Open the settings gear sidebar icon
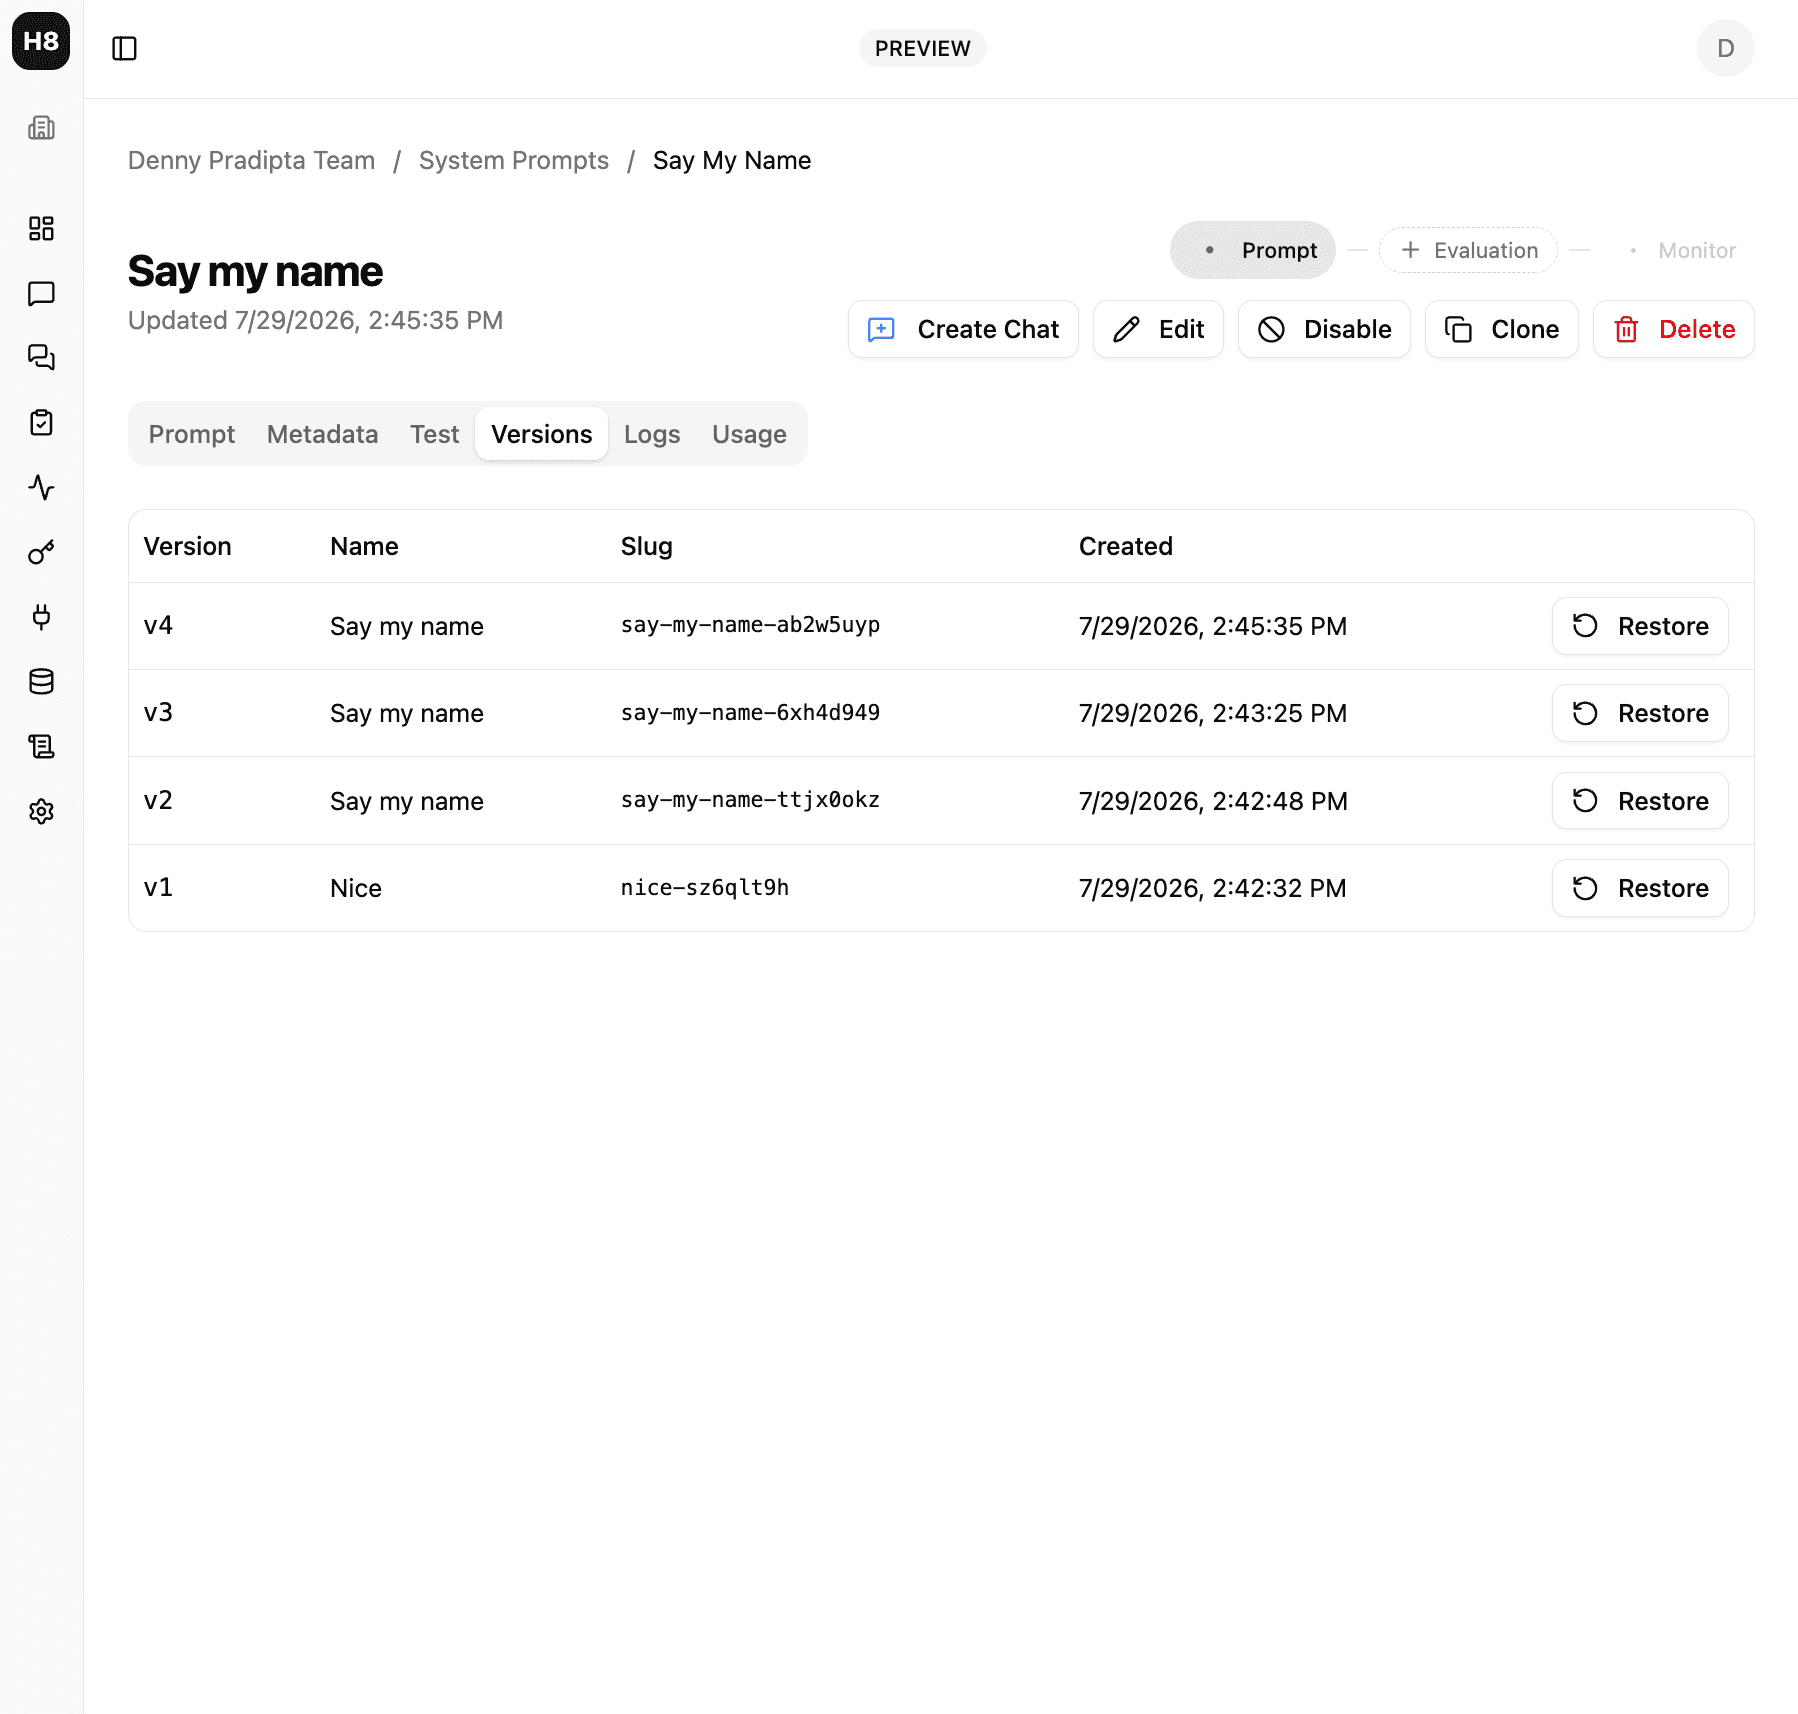This screenshot has width=1798, height=1714. click(41, 811)
